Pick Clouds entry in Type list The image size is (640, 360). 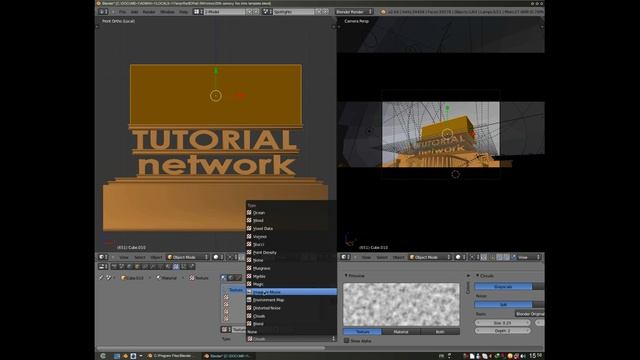pyautogui.click(x=291, y=316)
